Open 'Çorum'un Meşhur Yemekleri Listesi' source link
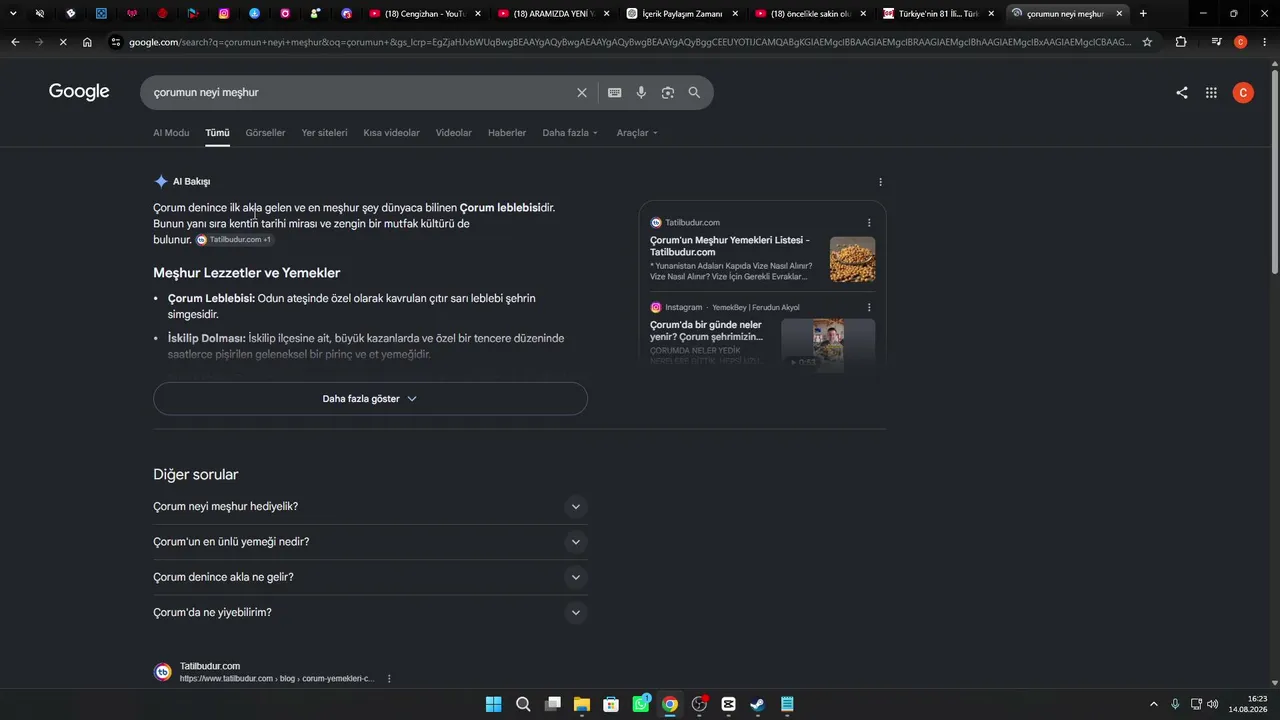The height and width of the screenshot is (720, 1280). pos(730,246)
